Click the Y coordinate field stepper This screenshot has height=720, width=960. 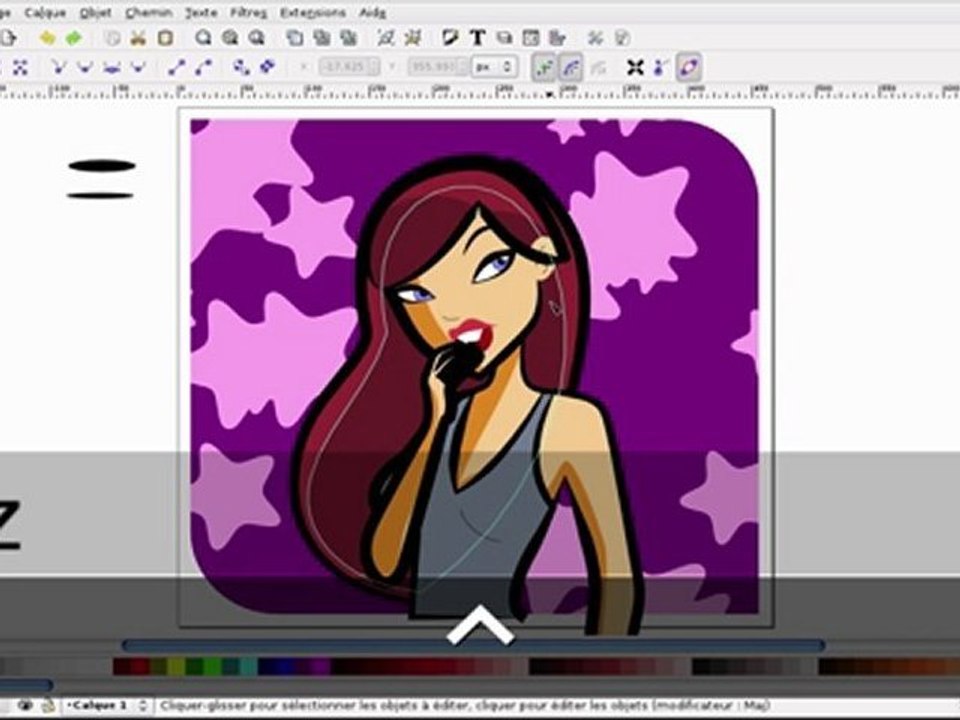463,67
